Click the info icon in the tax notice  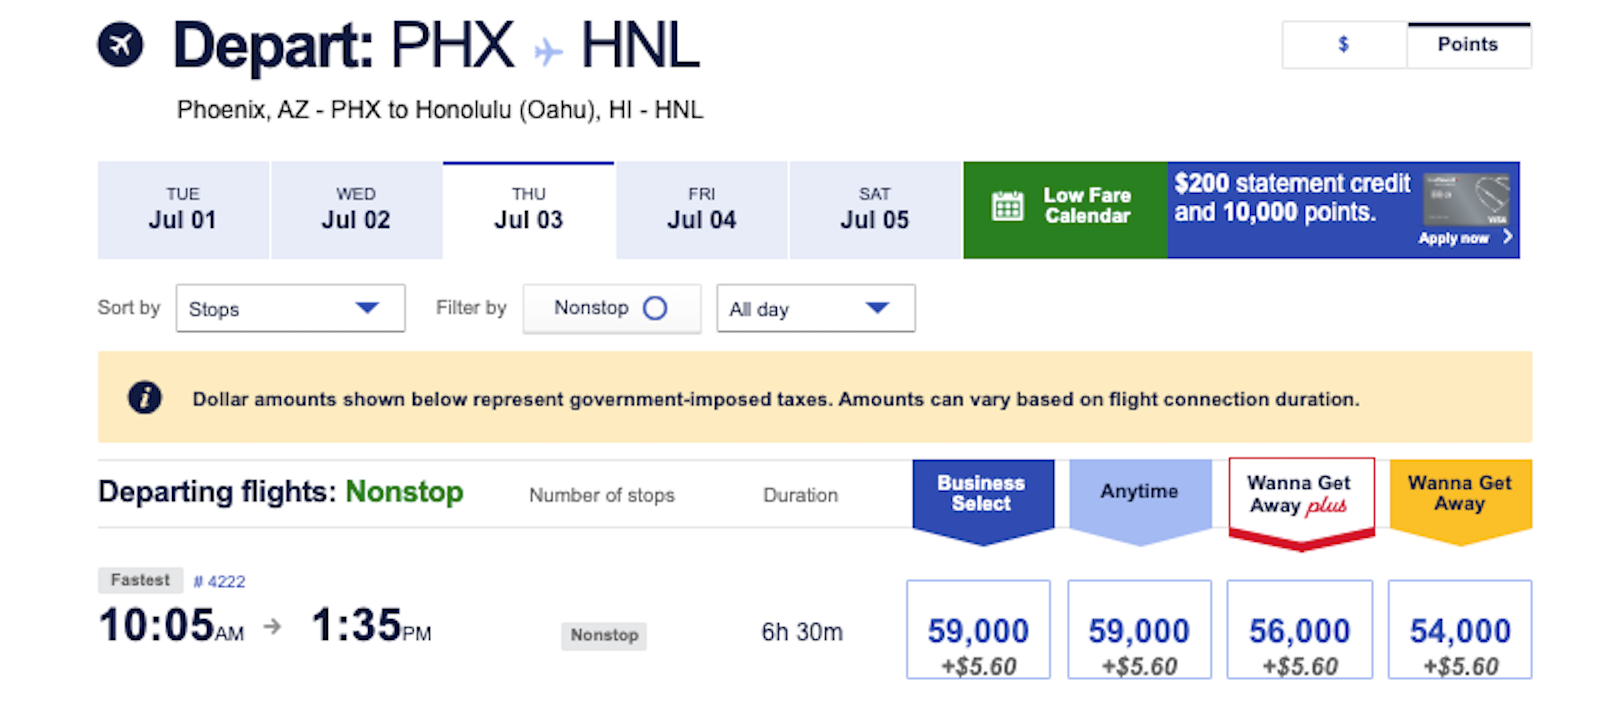pyautogui.click(x=145, y=397)
